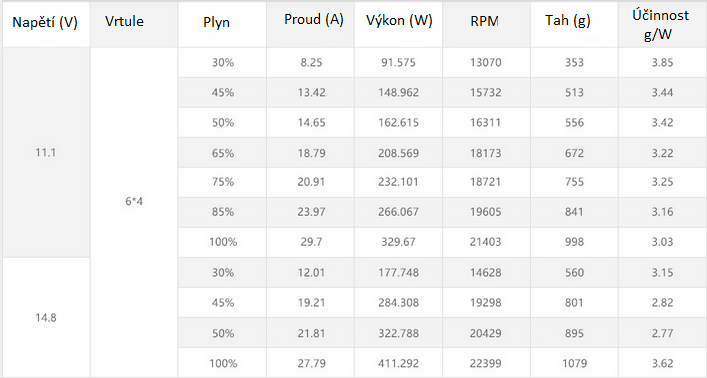The image size is (707, 378).
Task: Click the 411.292 power cell
Action: point(398,363)
